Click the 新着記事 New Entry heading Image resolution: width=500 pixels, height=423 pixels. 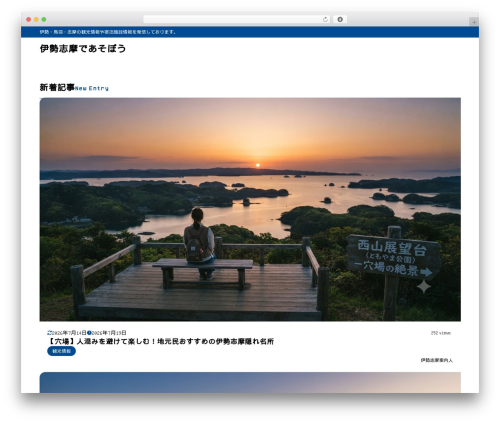(74, 88)
